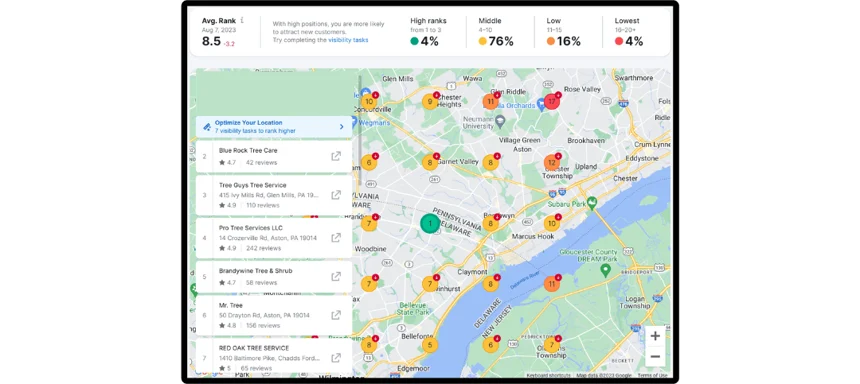Click the red rank 17 map pin
860x384 pixels.
[552, 101]
